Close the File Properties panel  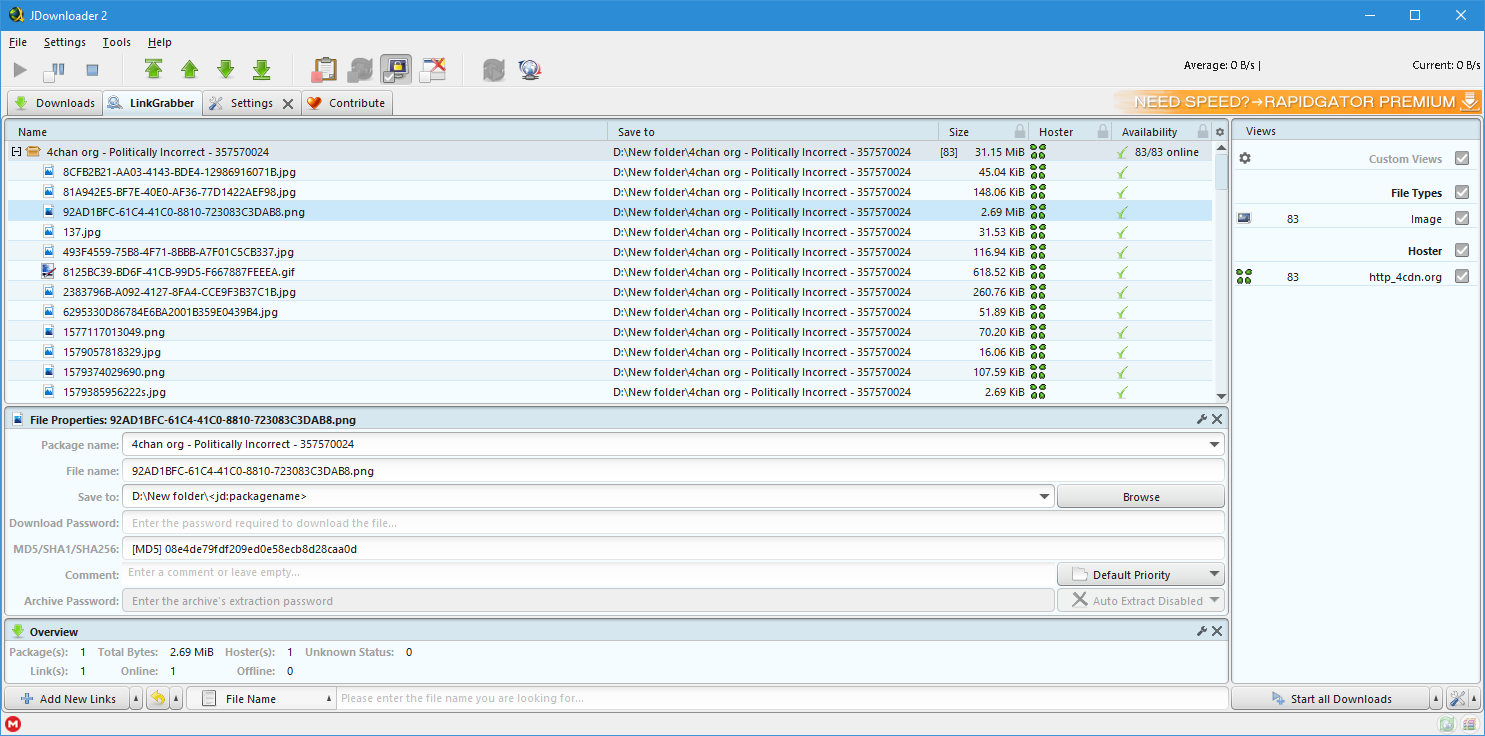tap(1217, 419)
